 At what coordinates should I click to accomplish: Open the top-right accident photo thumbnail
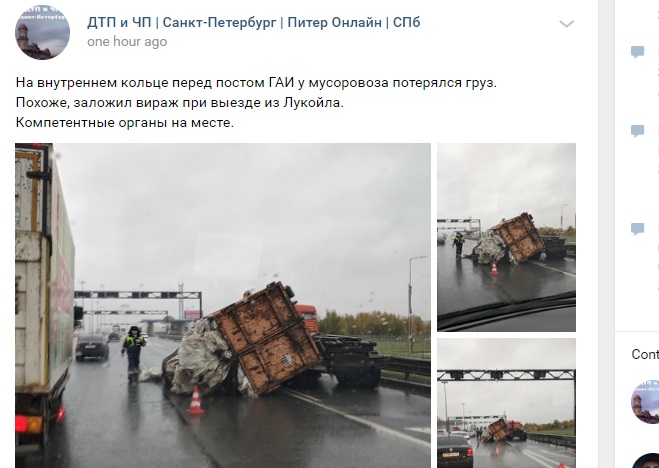click(506, 237)
